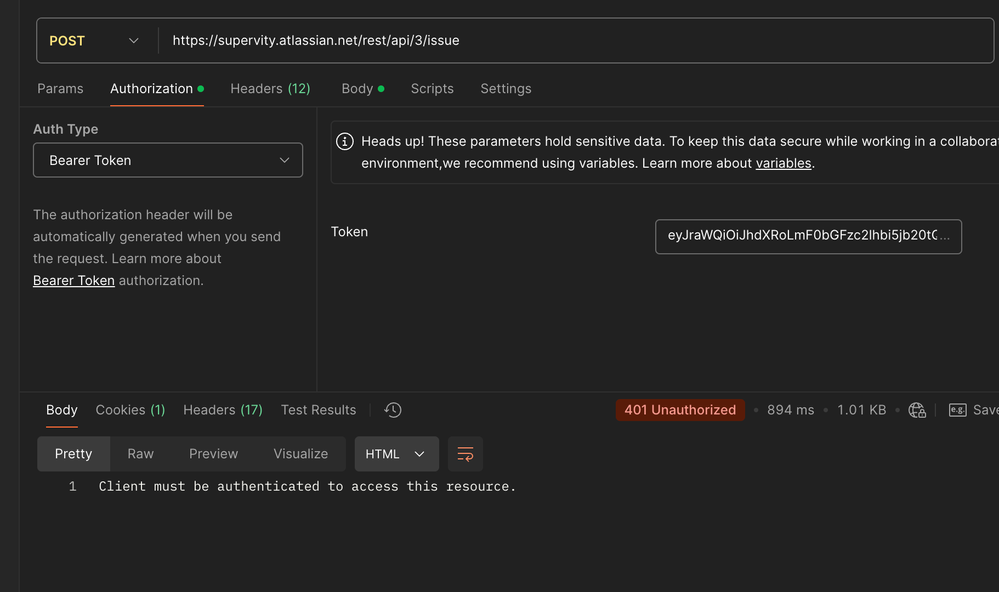Open the response request history

pyautogui.click(x=392, y=410)
